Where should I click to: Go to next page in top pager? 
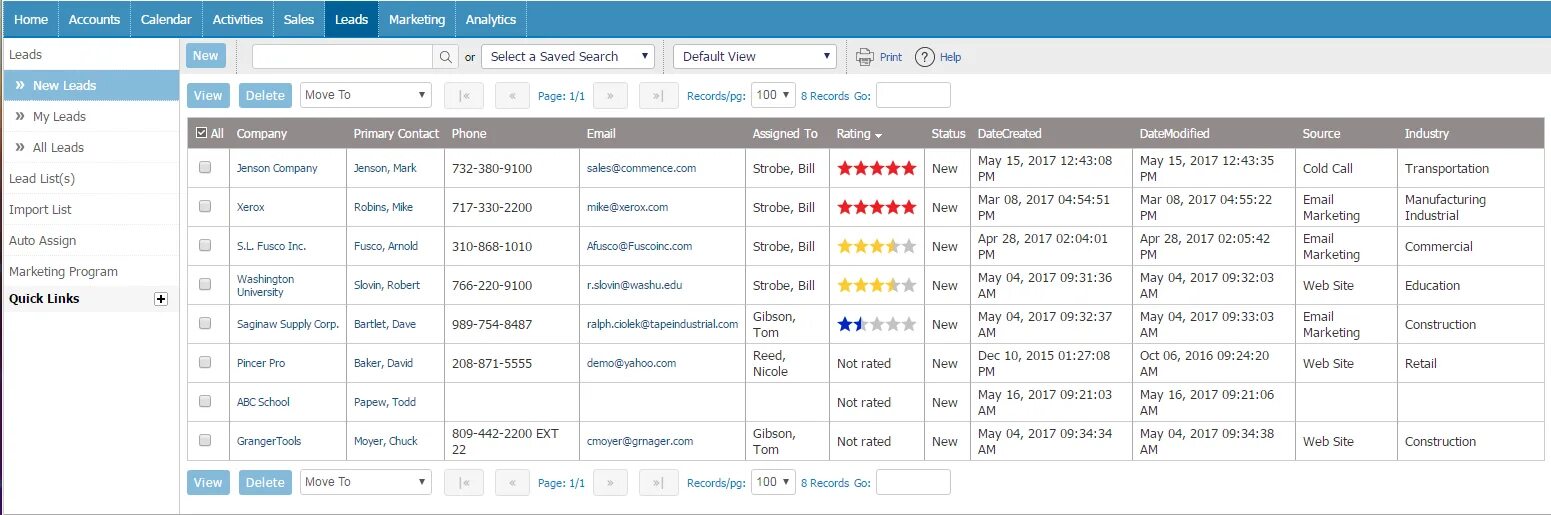pos(610,95)
